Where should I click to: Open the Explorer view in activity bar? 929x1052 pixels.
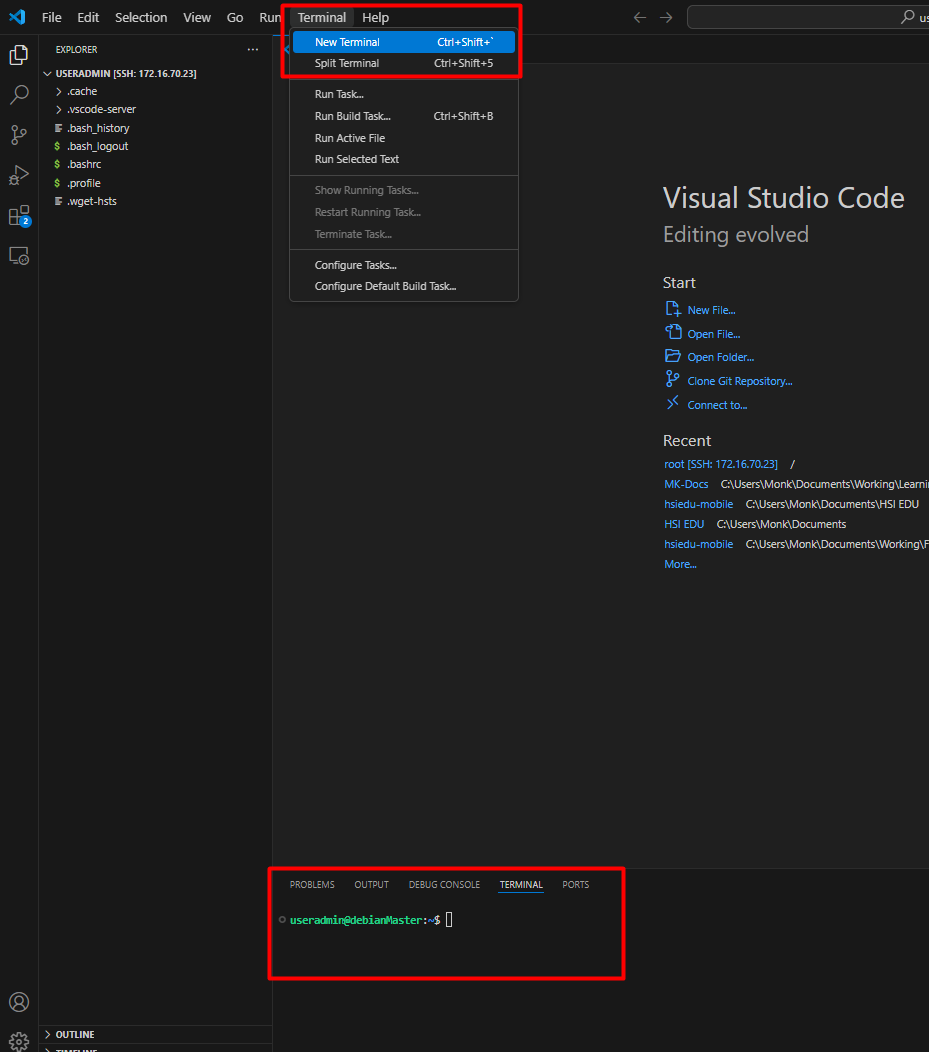(19, 55)
